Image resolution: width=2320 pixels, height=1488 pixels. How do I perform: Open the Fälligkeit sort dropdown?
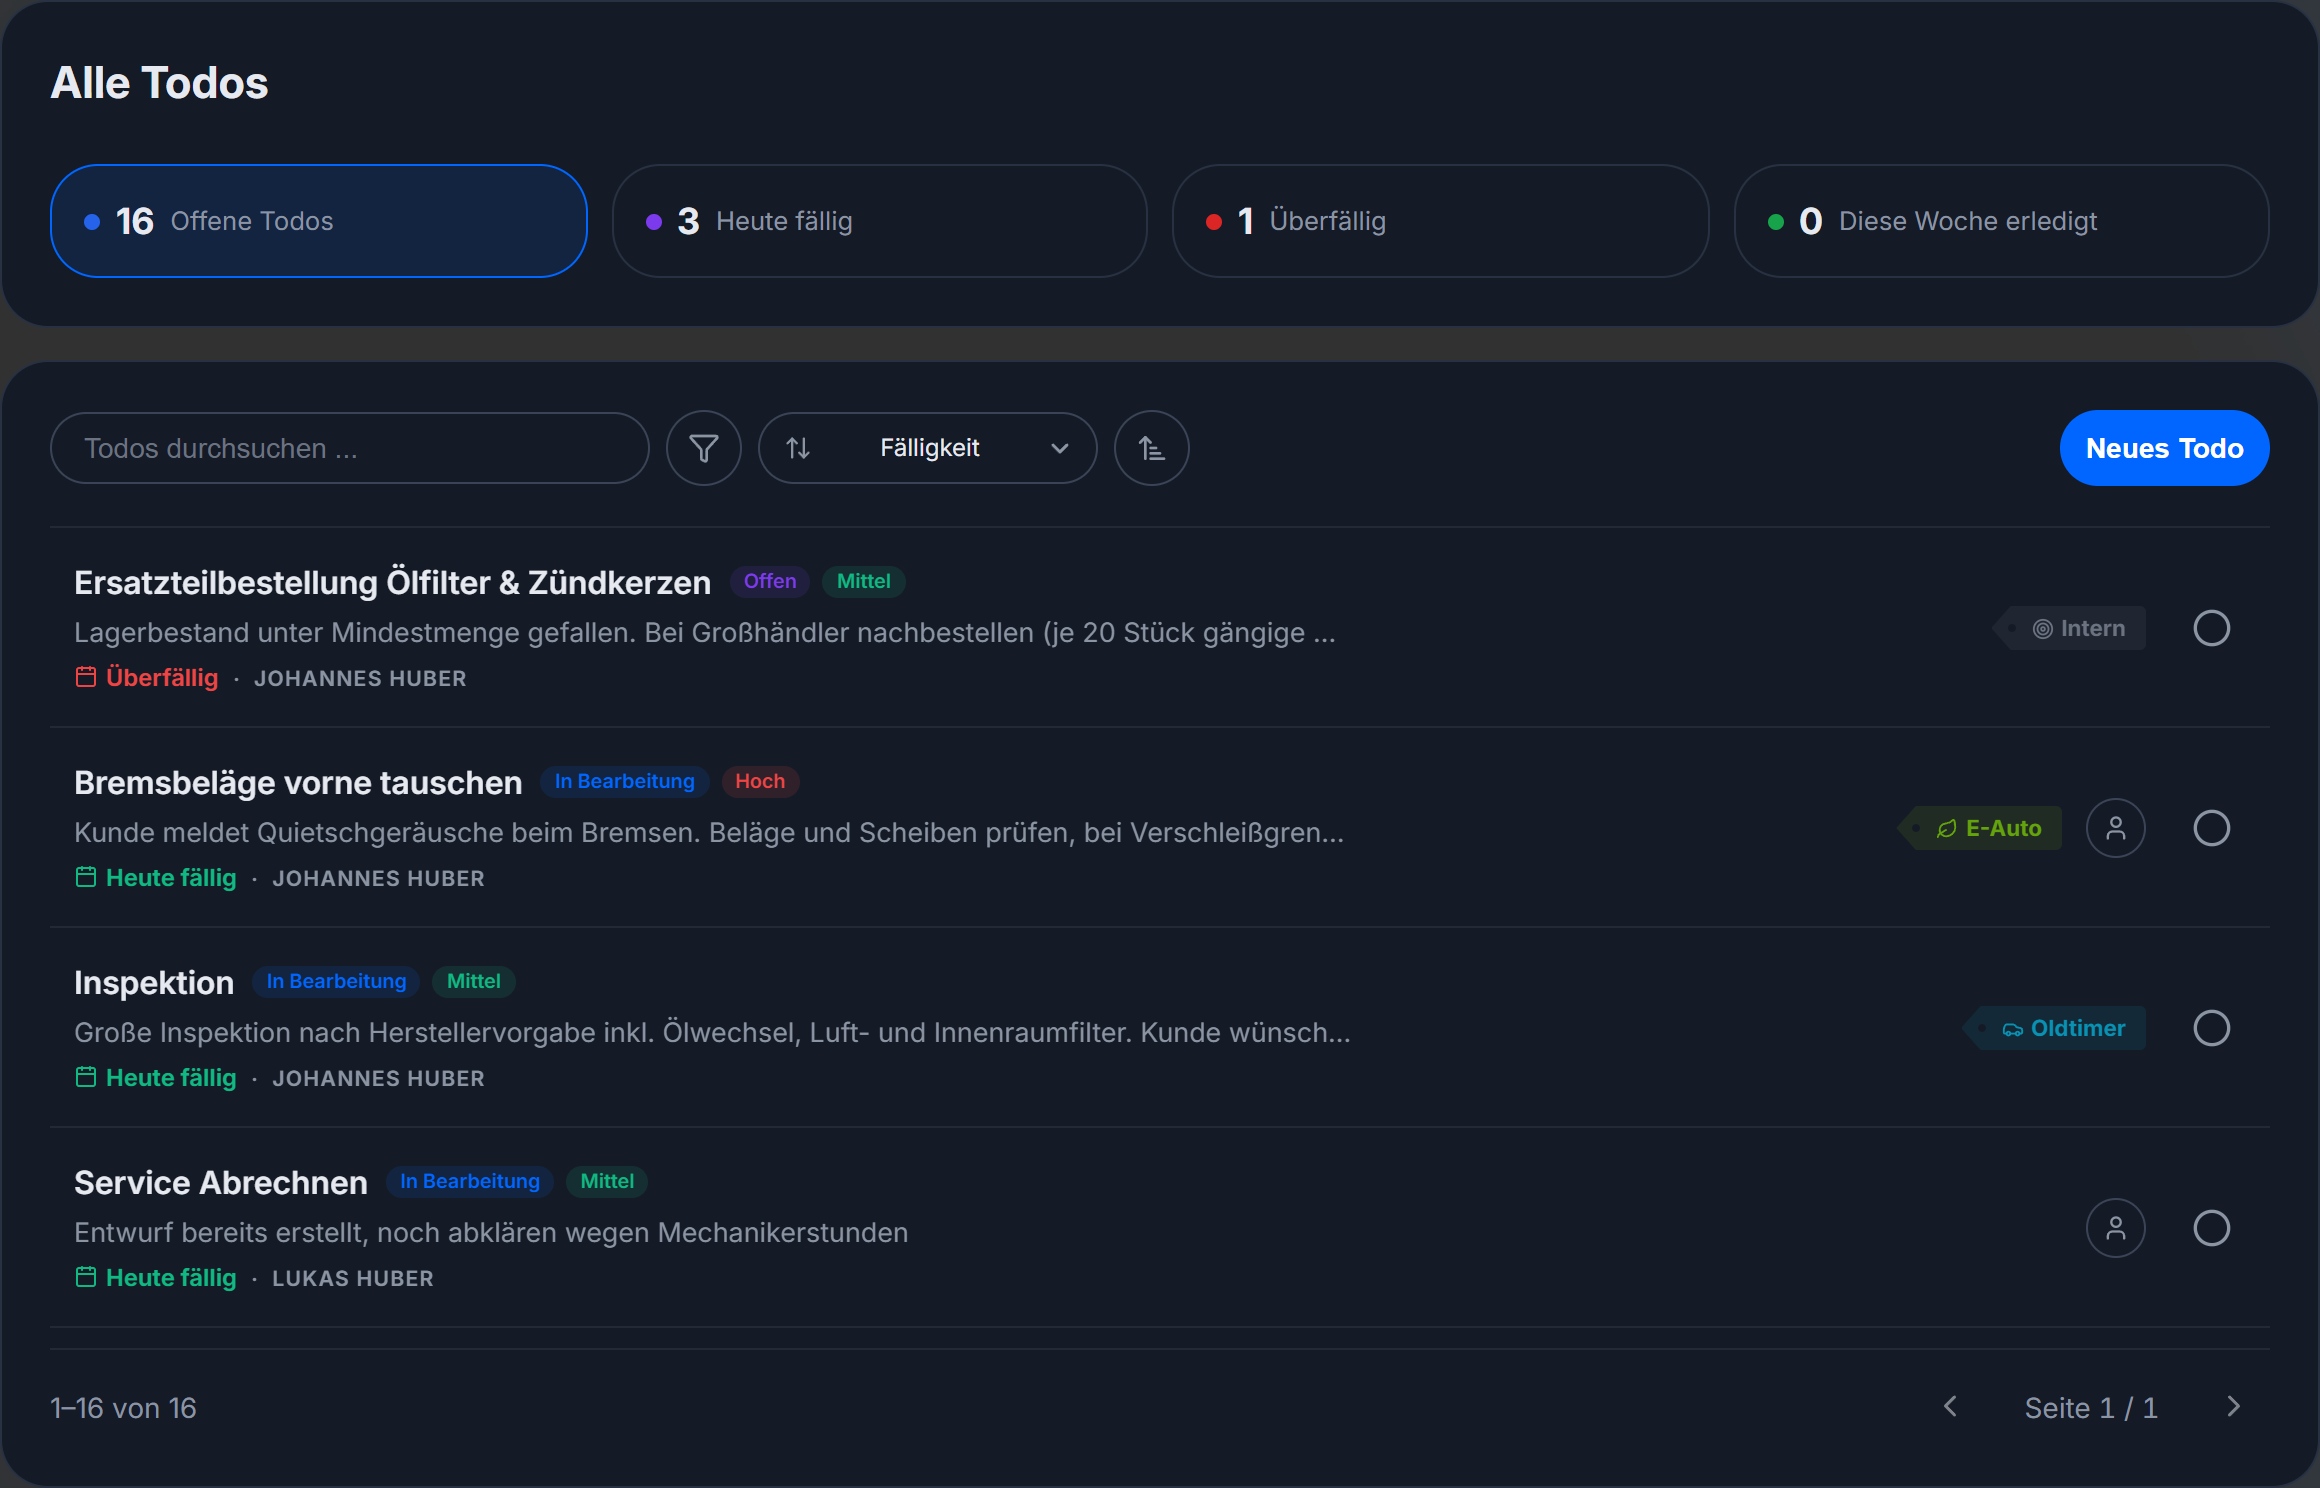(928, 448)
